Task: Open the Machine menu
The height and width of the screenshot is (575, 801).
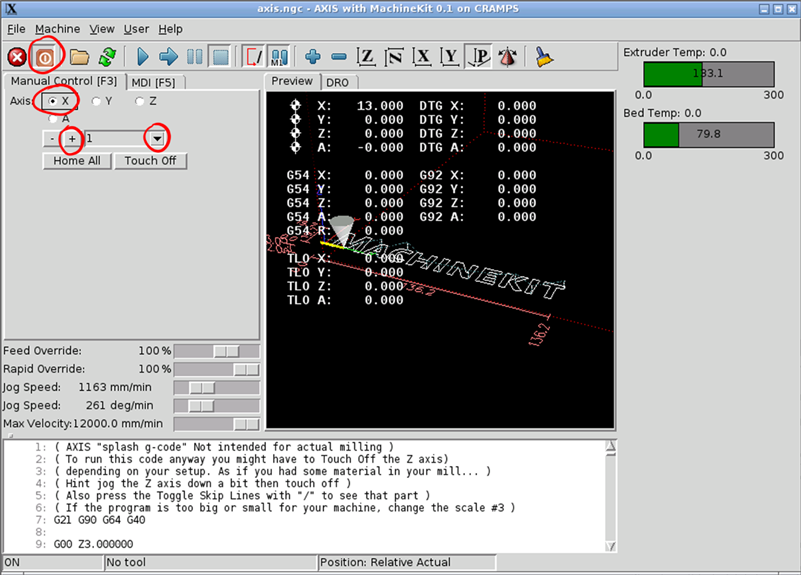Action: pos(57,29)
